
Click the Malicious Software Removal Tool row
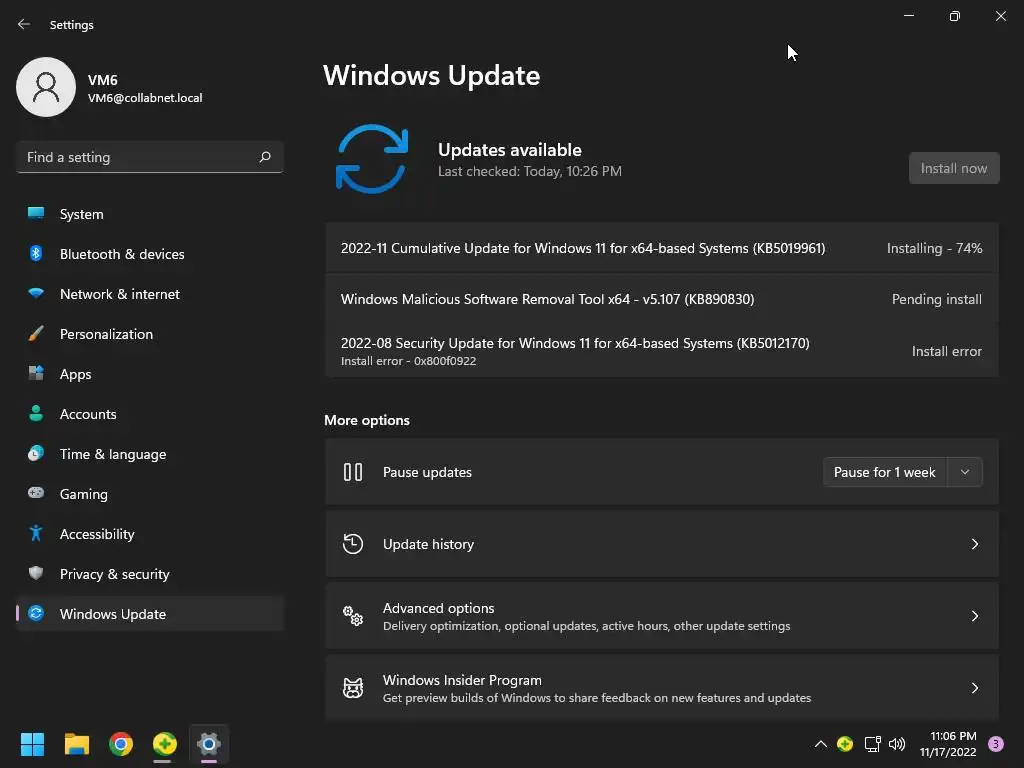point(662,299)
